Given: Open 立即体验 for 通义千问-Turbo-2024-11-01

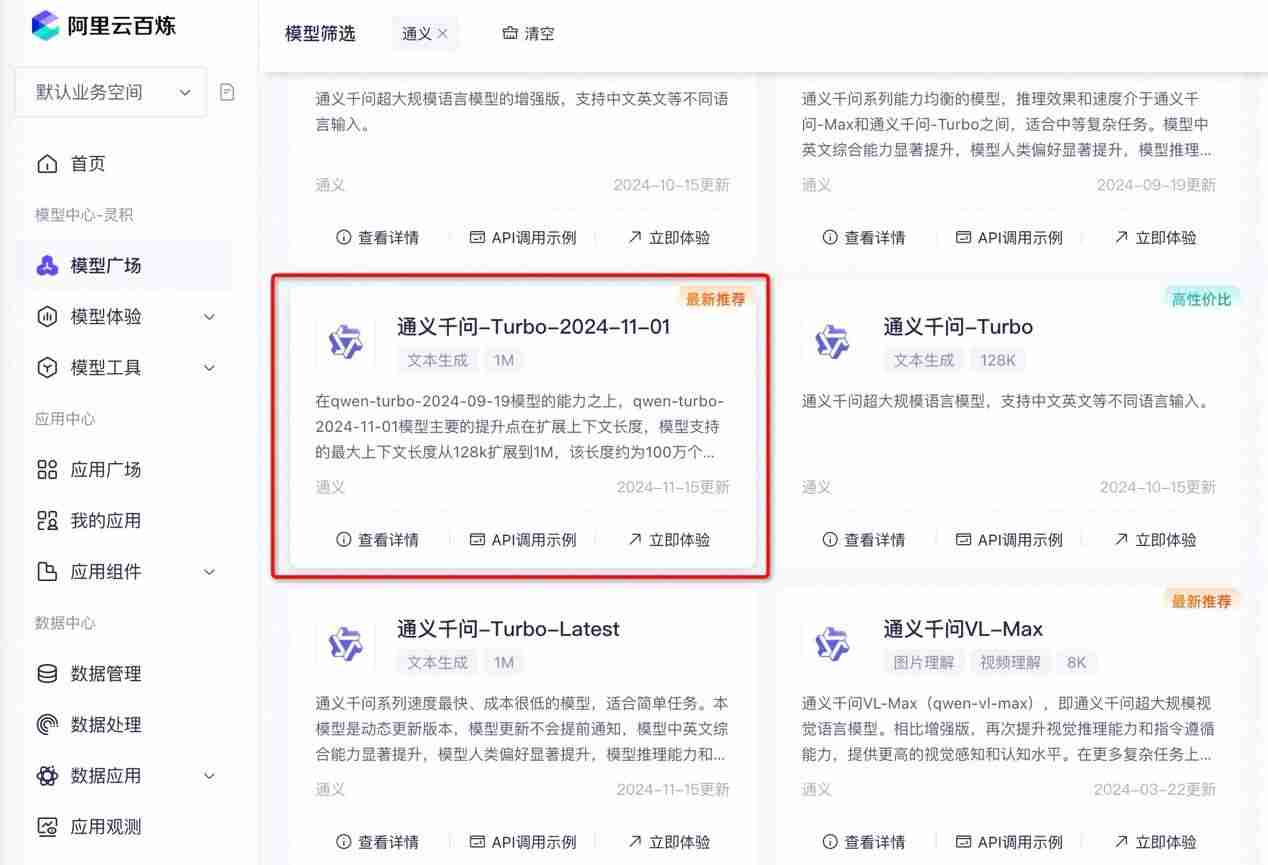Looking at the screenshot, I should [x=667, y=539].
